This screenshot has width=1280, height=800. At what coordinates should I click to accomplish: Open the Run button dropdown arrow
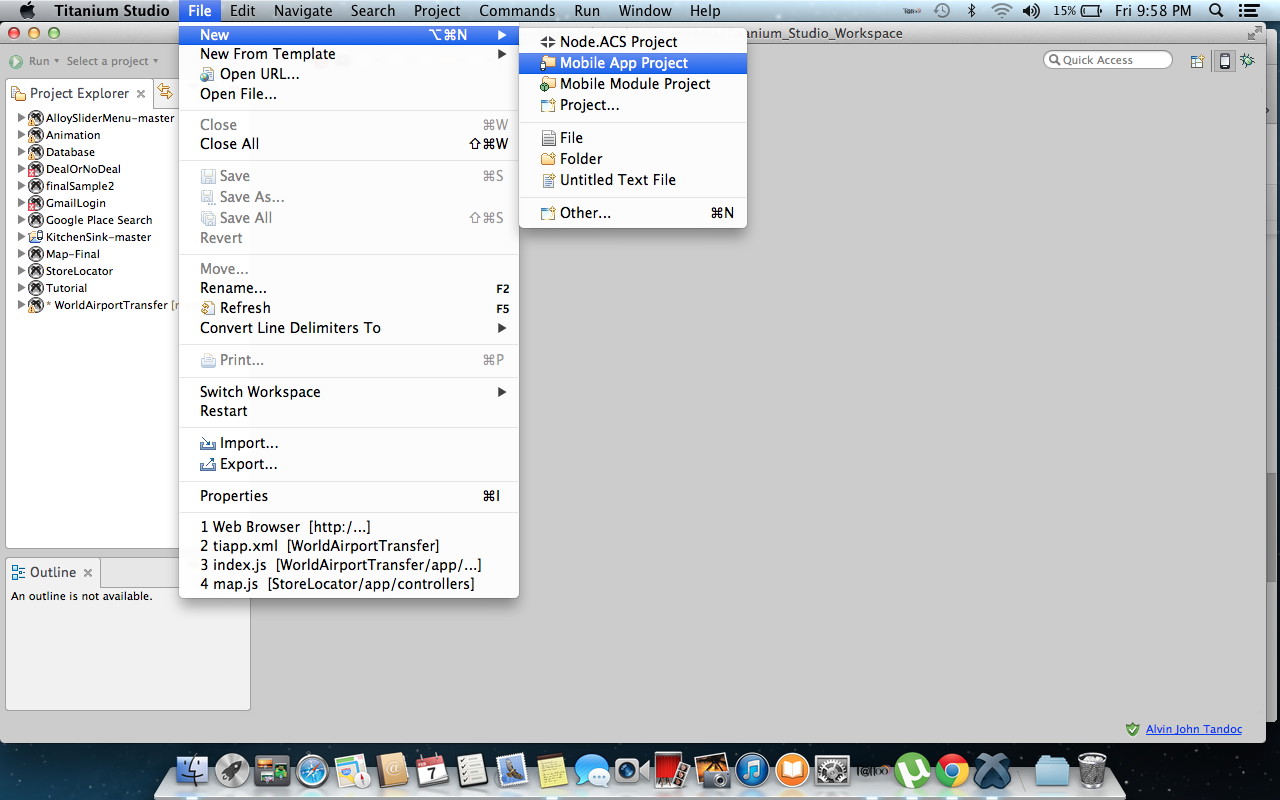click(57, 61)
